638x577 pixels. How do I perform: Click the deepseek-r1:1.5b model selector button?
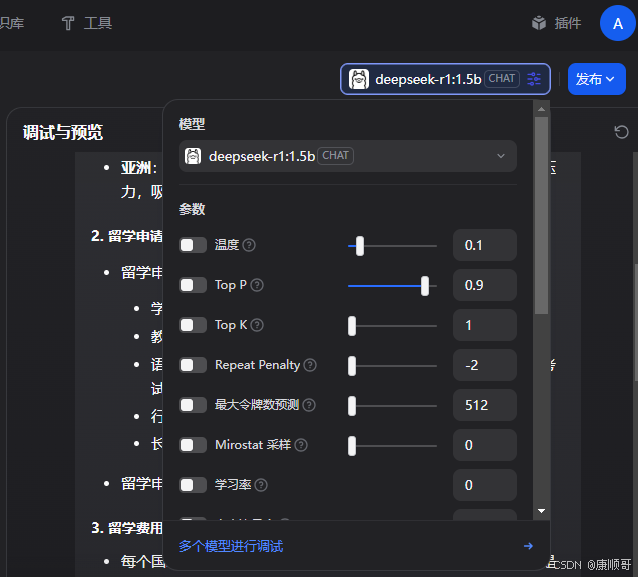coord(445,79)
